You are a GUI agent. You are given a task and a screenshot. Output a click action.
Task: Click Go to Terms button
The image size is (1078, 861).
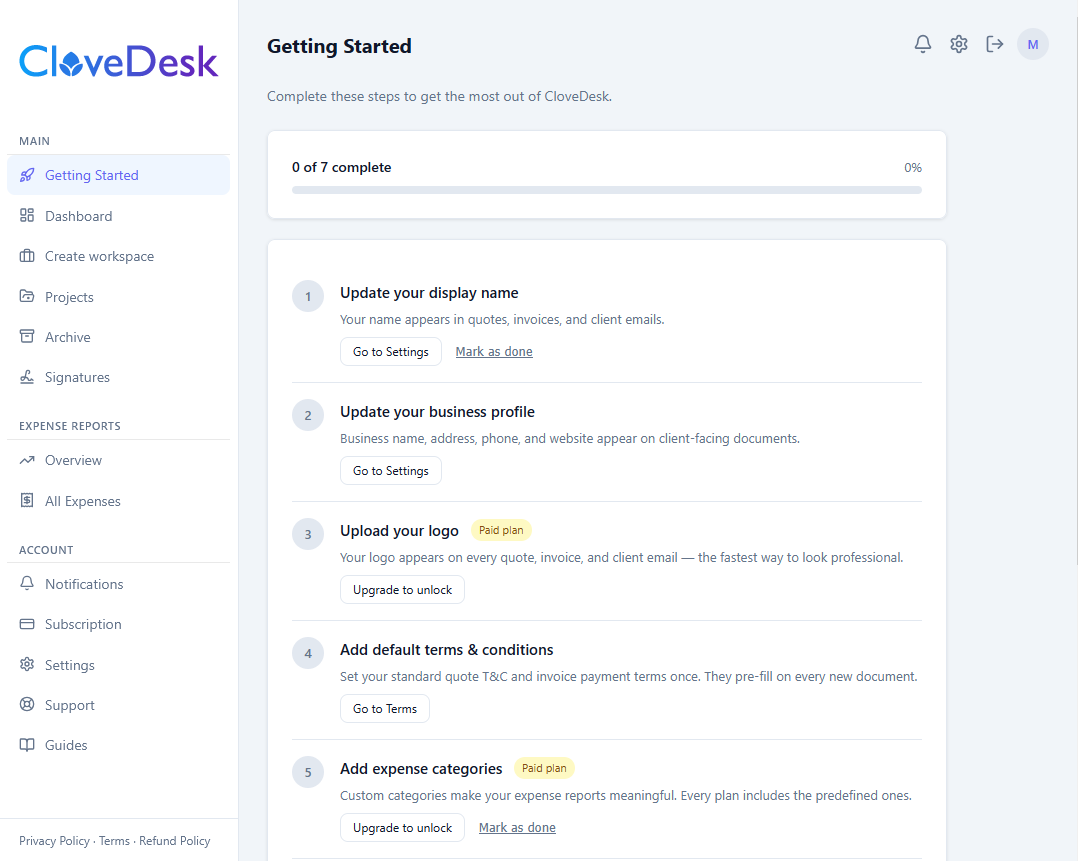point(384,708)
